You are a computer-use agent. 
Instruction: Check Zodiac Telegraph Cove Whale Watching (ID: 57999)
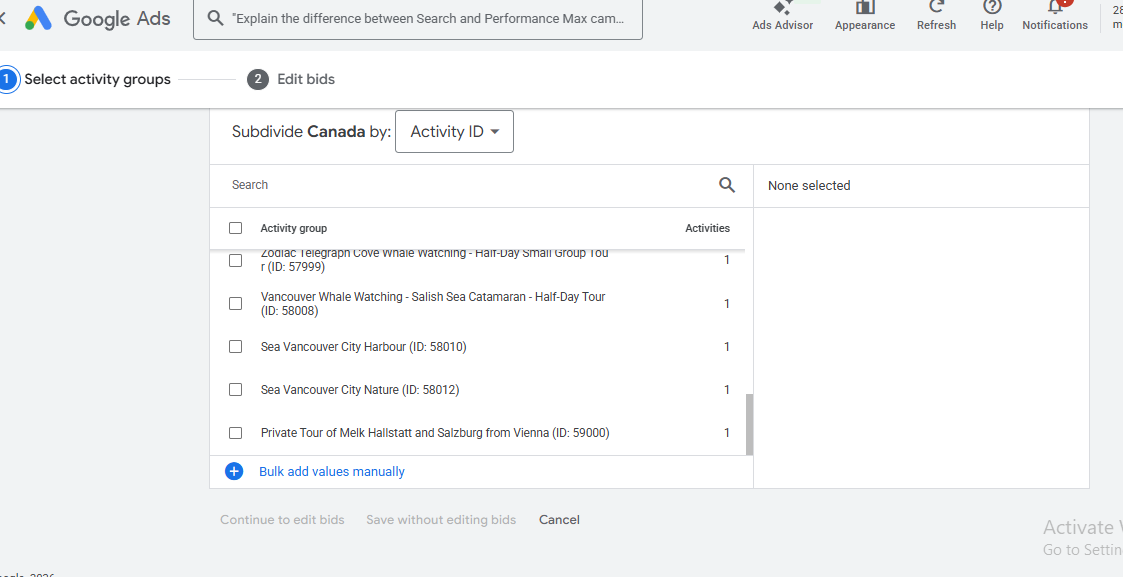point(236,261)
